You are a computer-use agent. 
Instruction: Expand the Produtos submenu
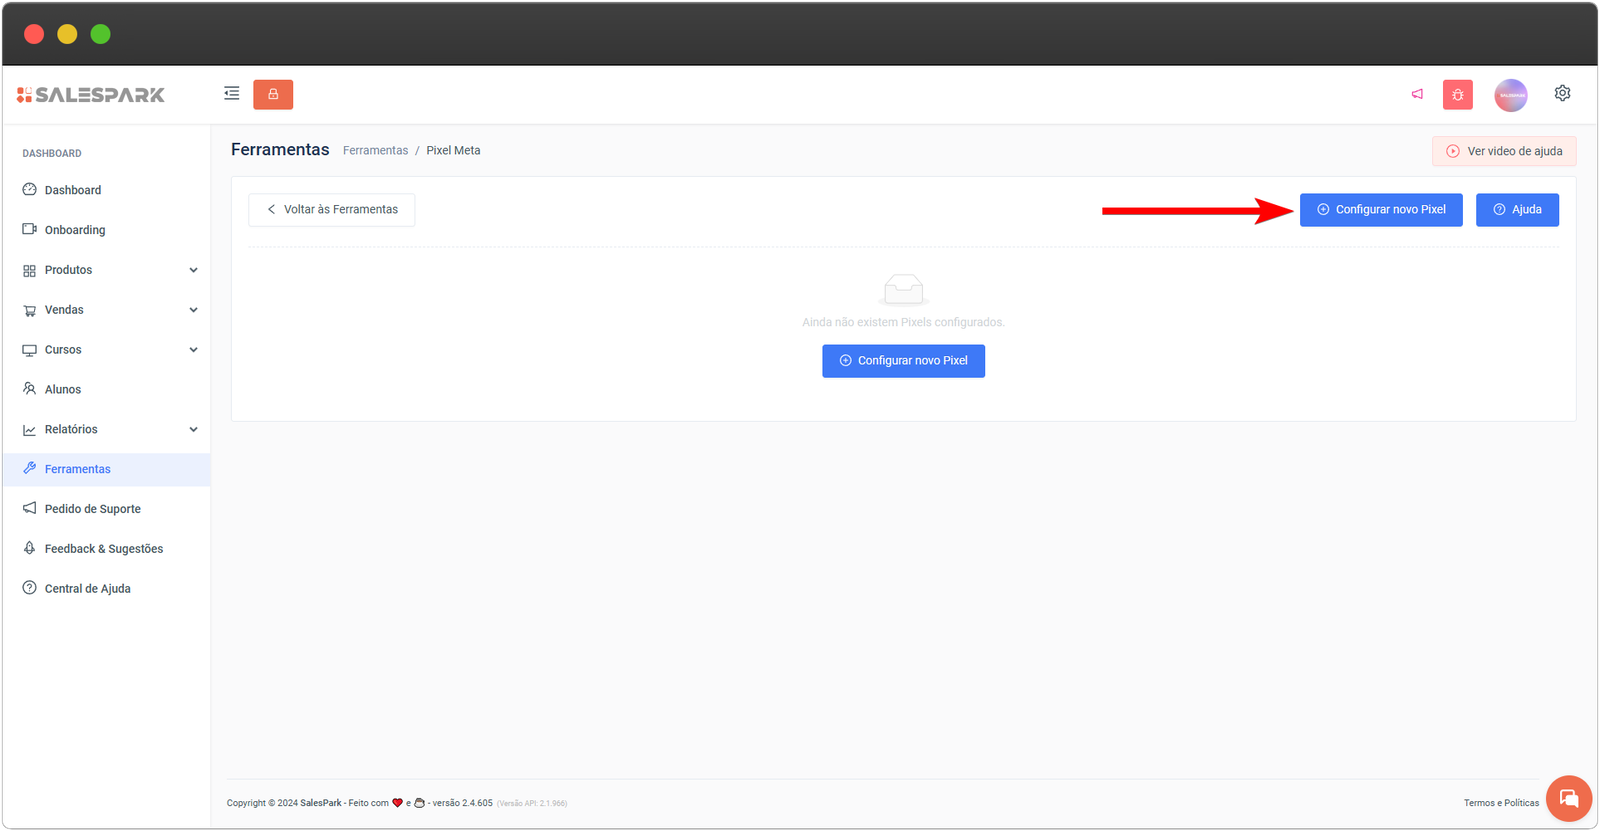193,270
